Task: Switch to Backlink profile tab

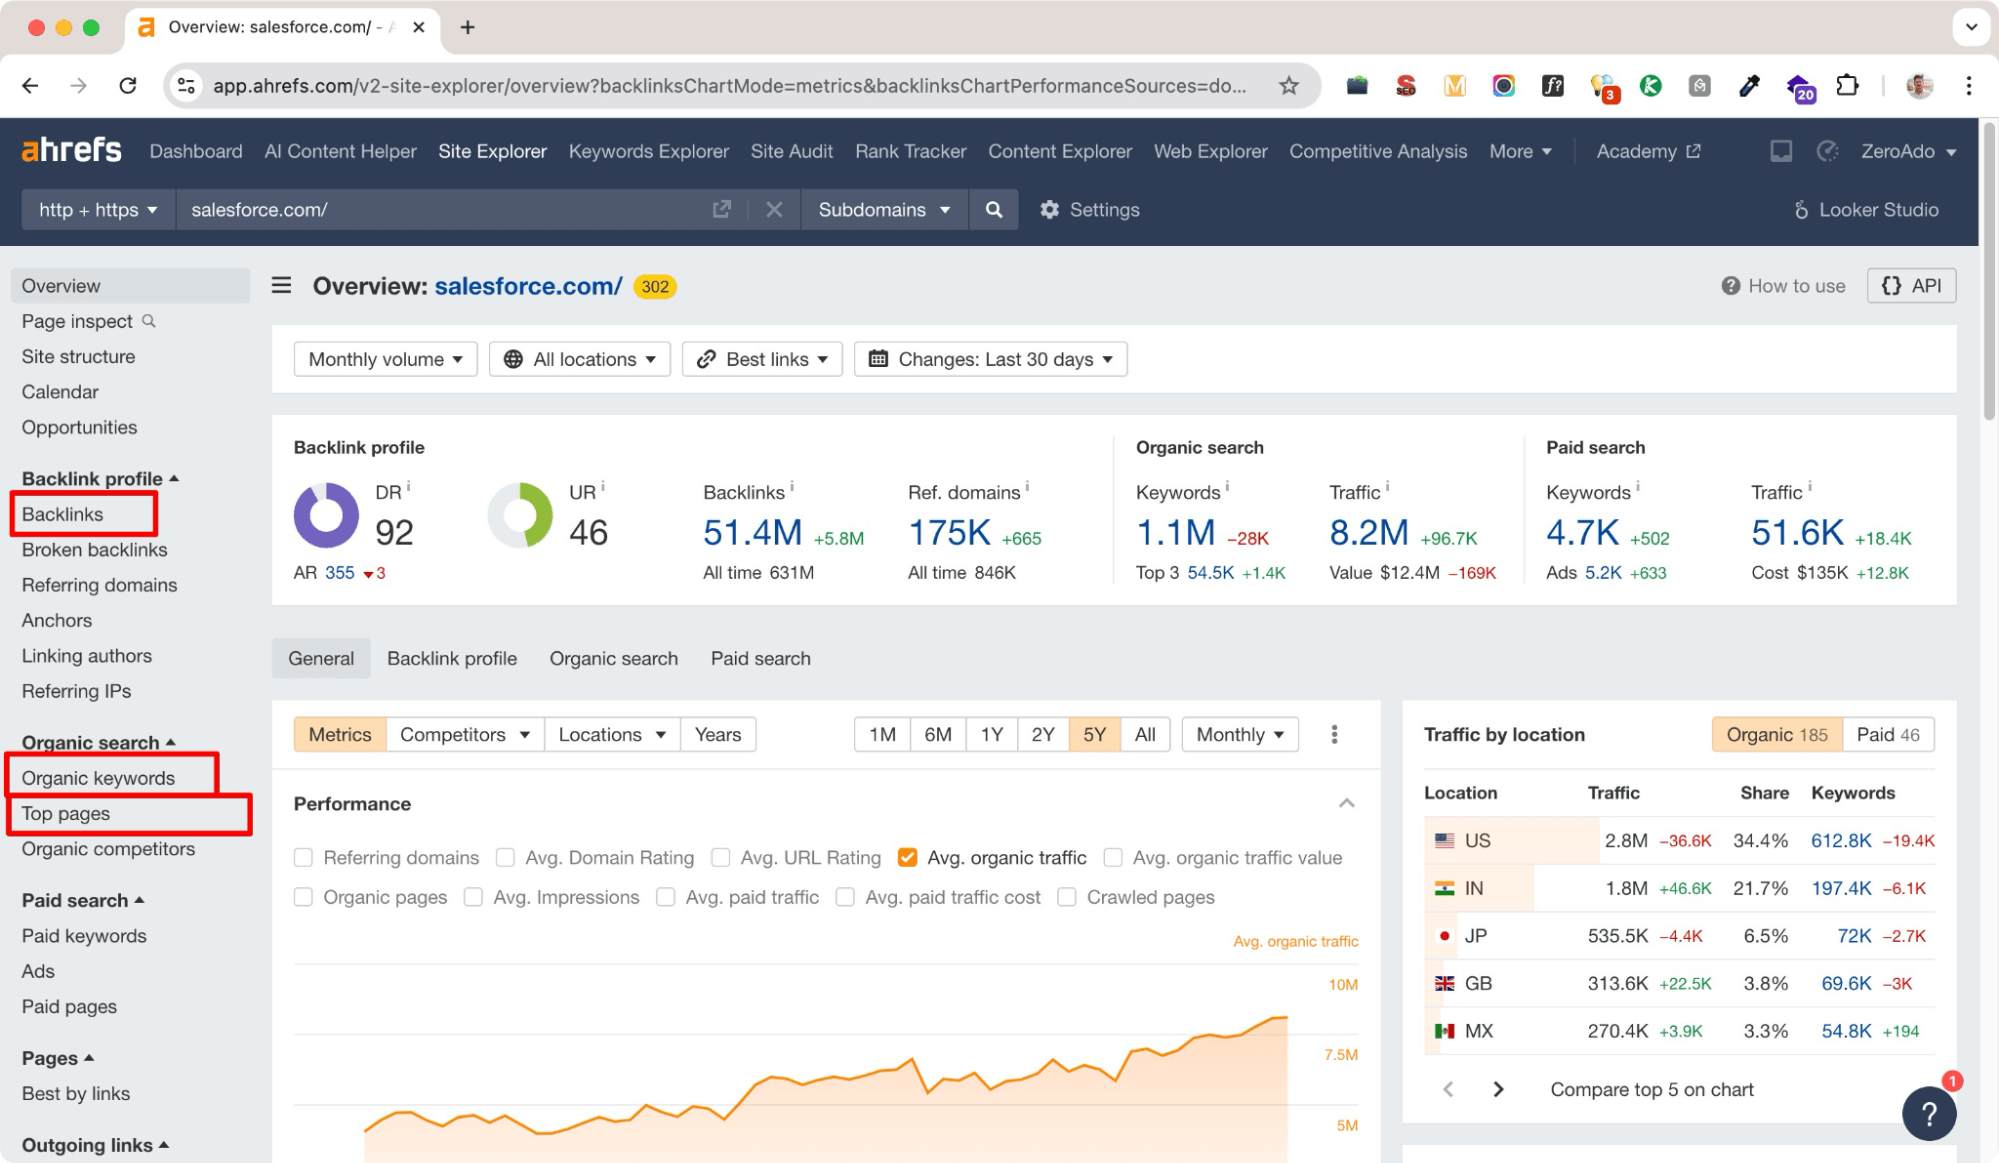Action: [x=452, y=658]
